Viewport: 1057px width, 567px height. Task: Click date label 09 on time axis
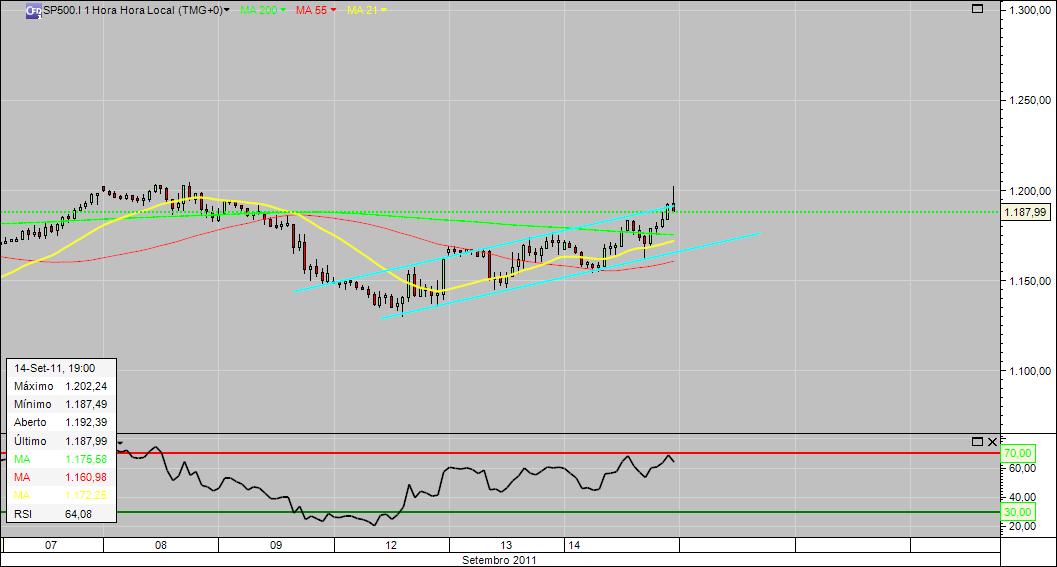pyautogui.click(x=276, y=545)
